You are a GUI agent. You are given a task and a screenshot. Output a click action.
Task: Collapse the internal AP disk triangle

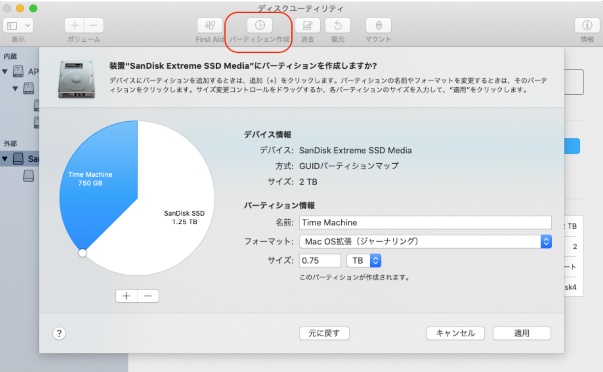(x=5, y=72)
